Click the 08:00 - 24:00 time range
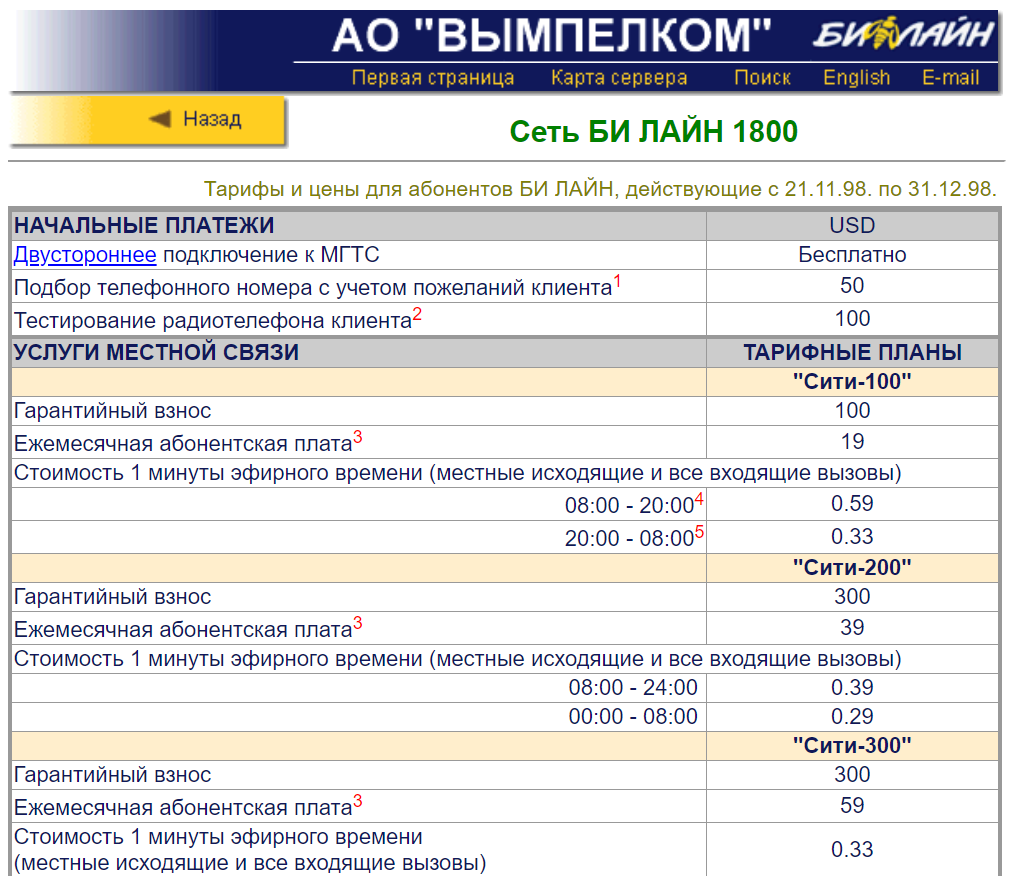1014x876 pixels. tap(633, 687)
